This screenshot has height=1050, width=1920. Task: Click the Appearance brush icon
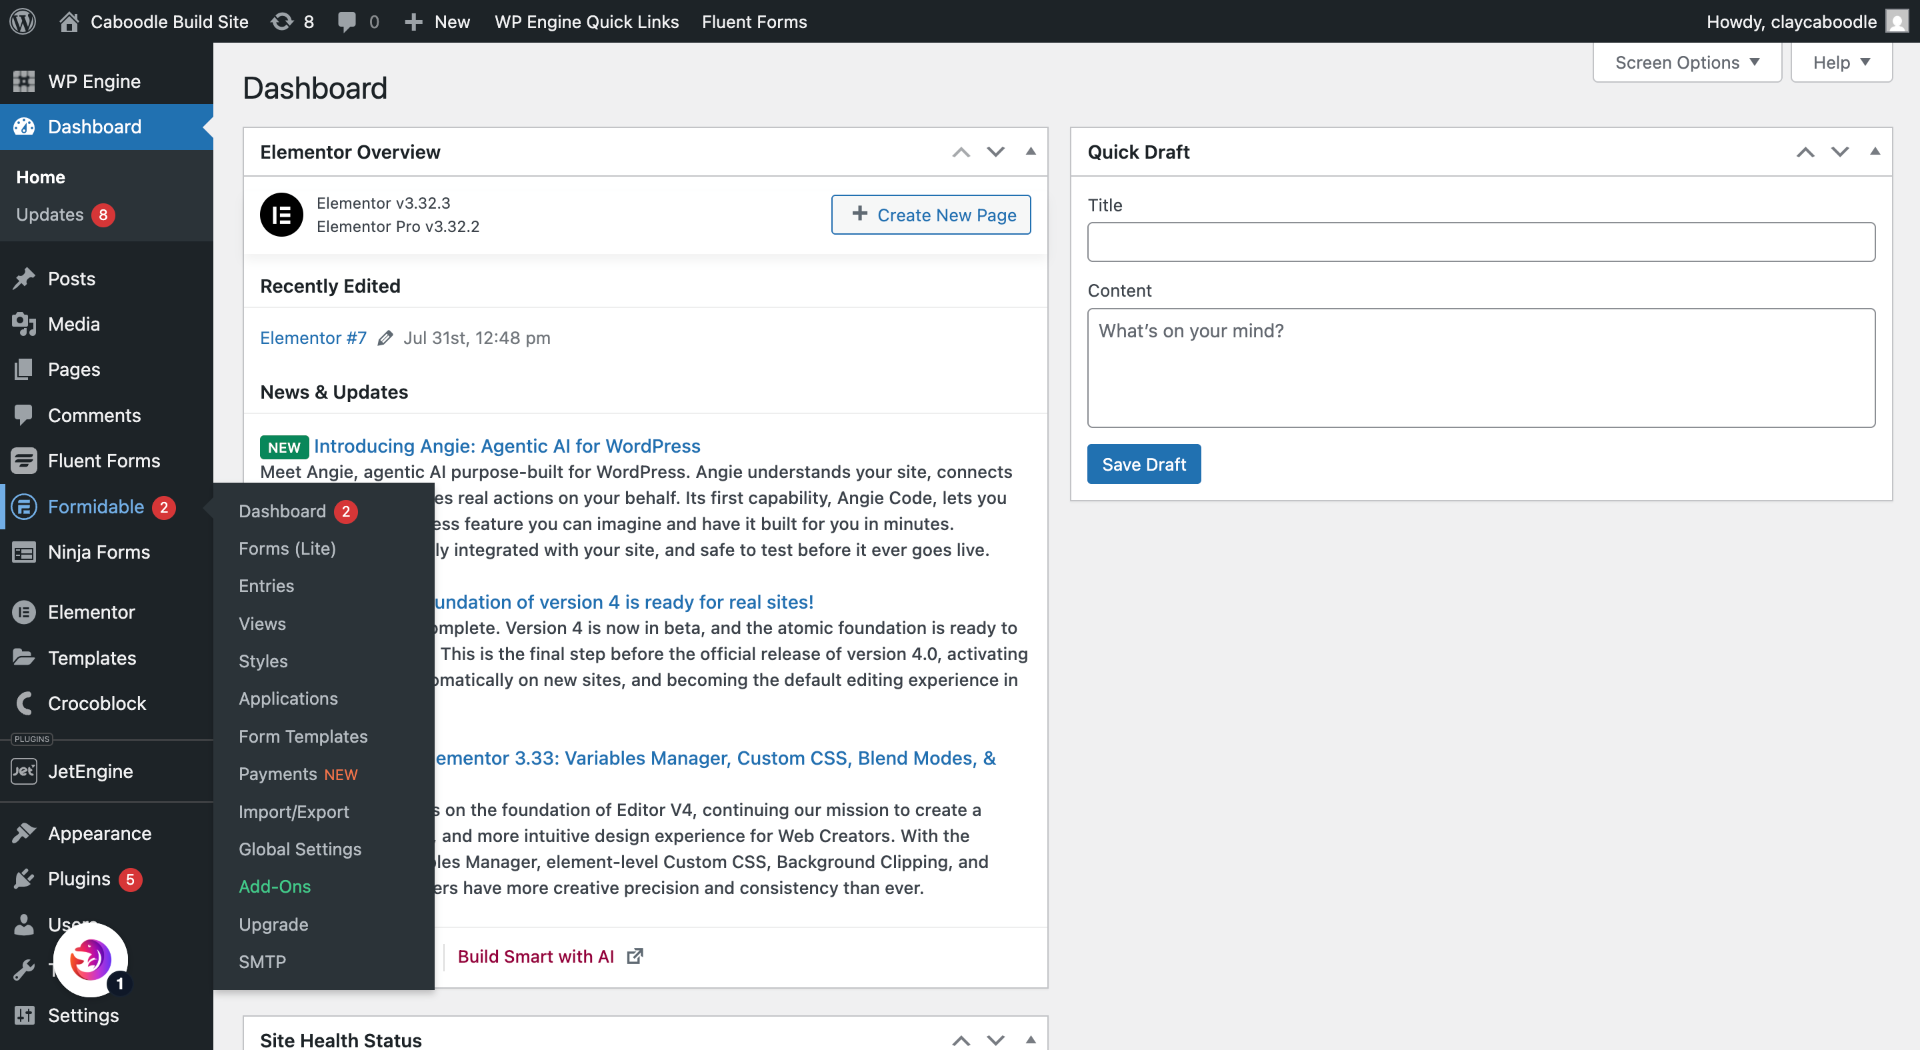pyautogui.click(x=24, y=833)
